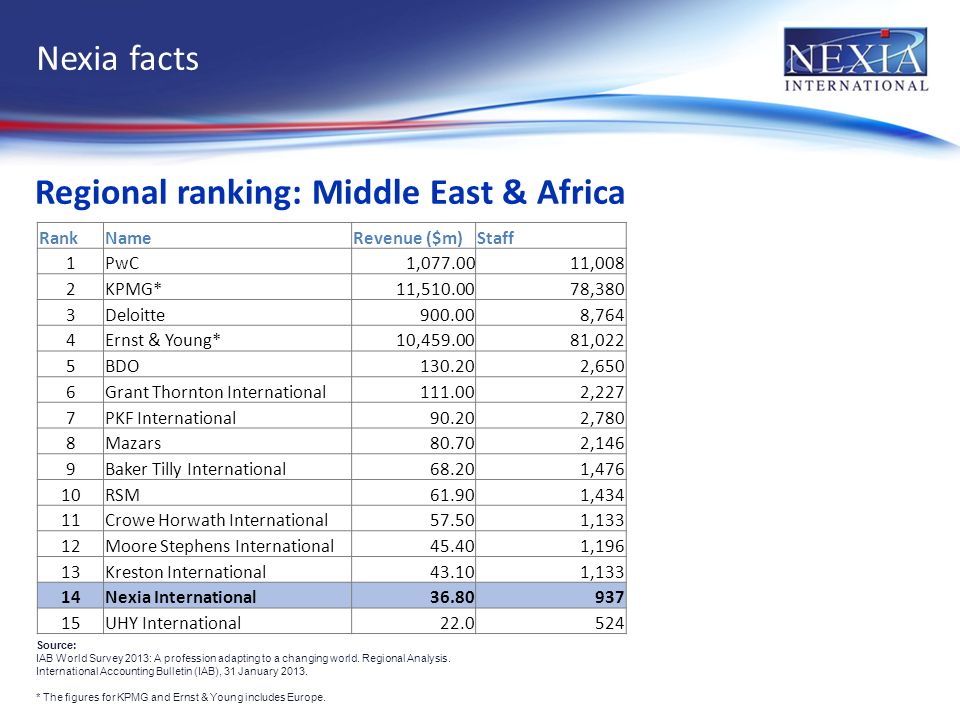
Task: Click Mazars staff count 2,146
Action: [602, 443]
